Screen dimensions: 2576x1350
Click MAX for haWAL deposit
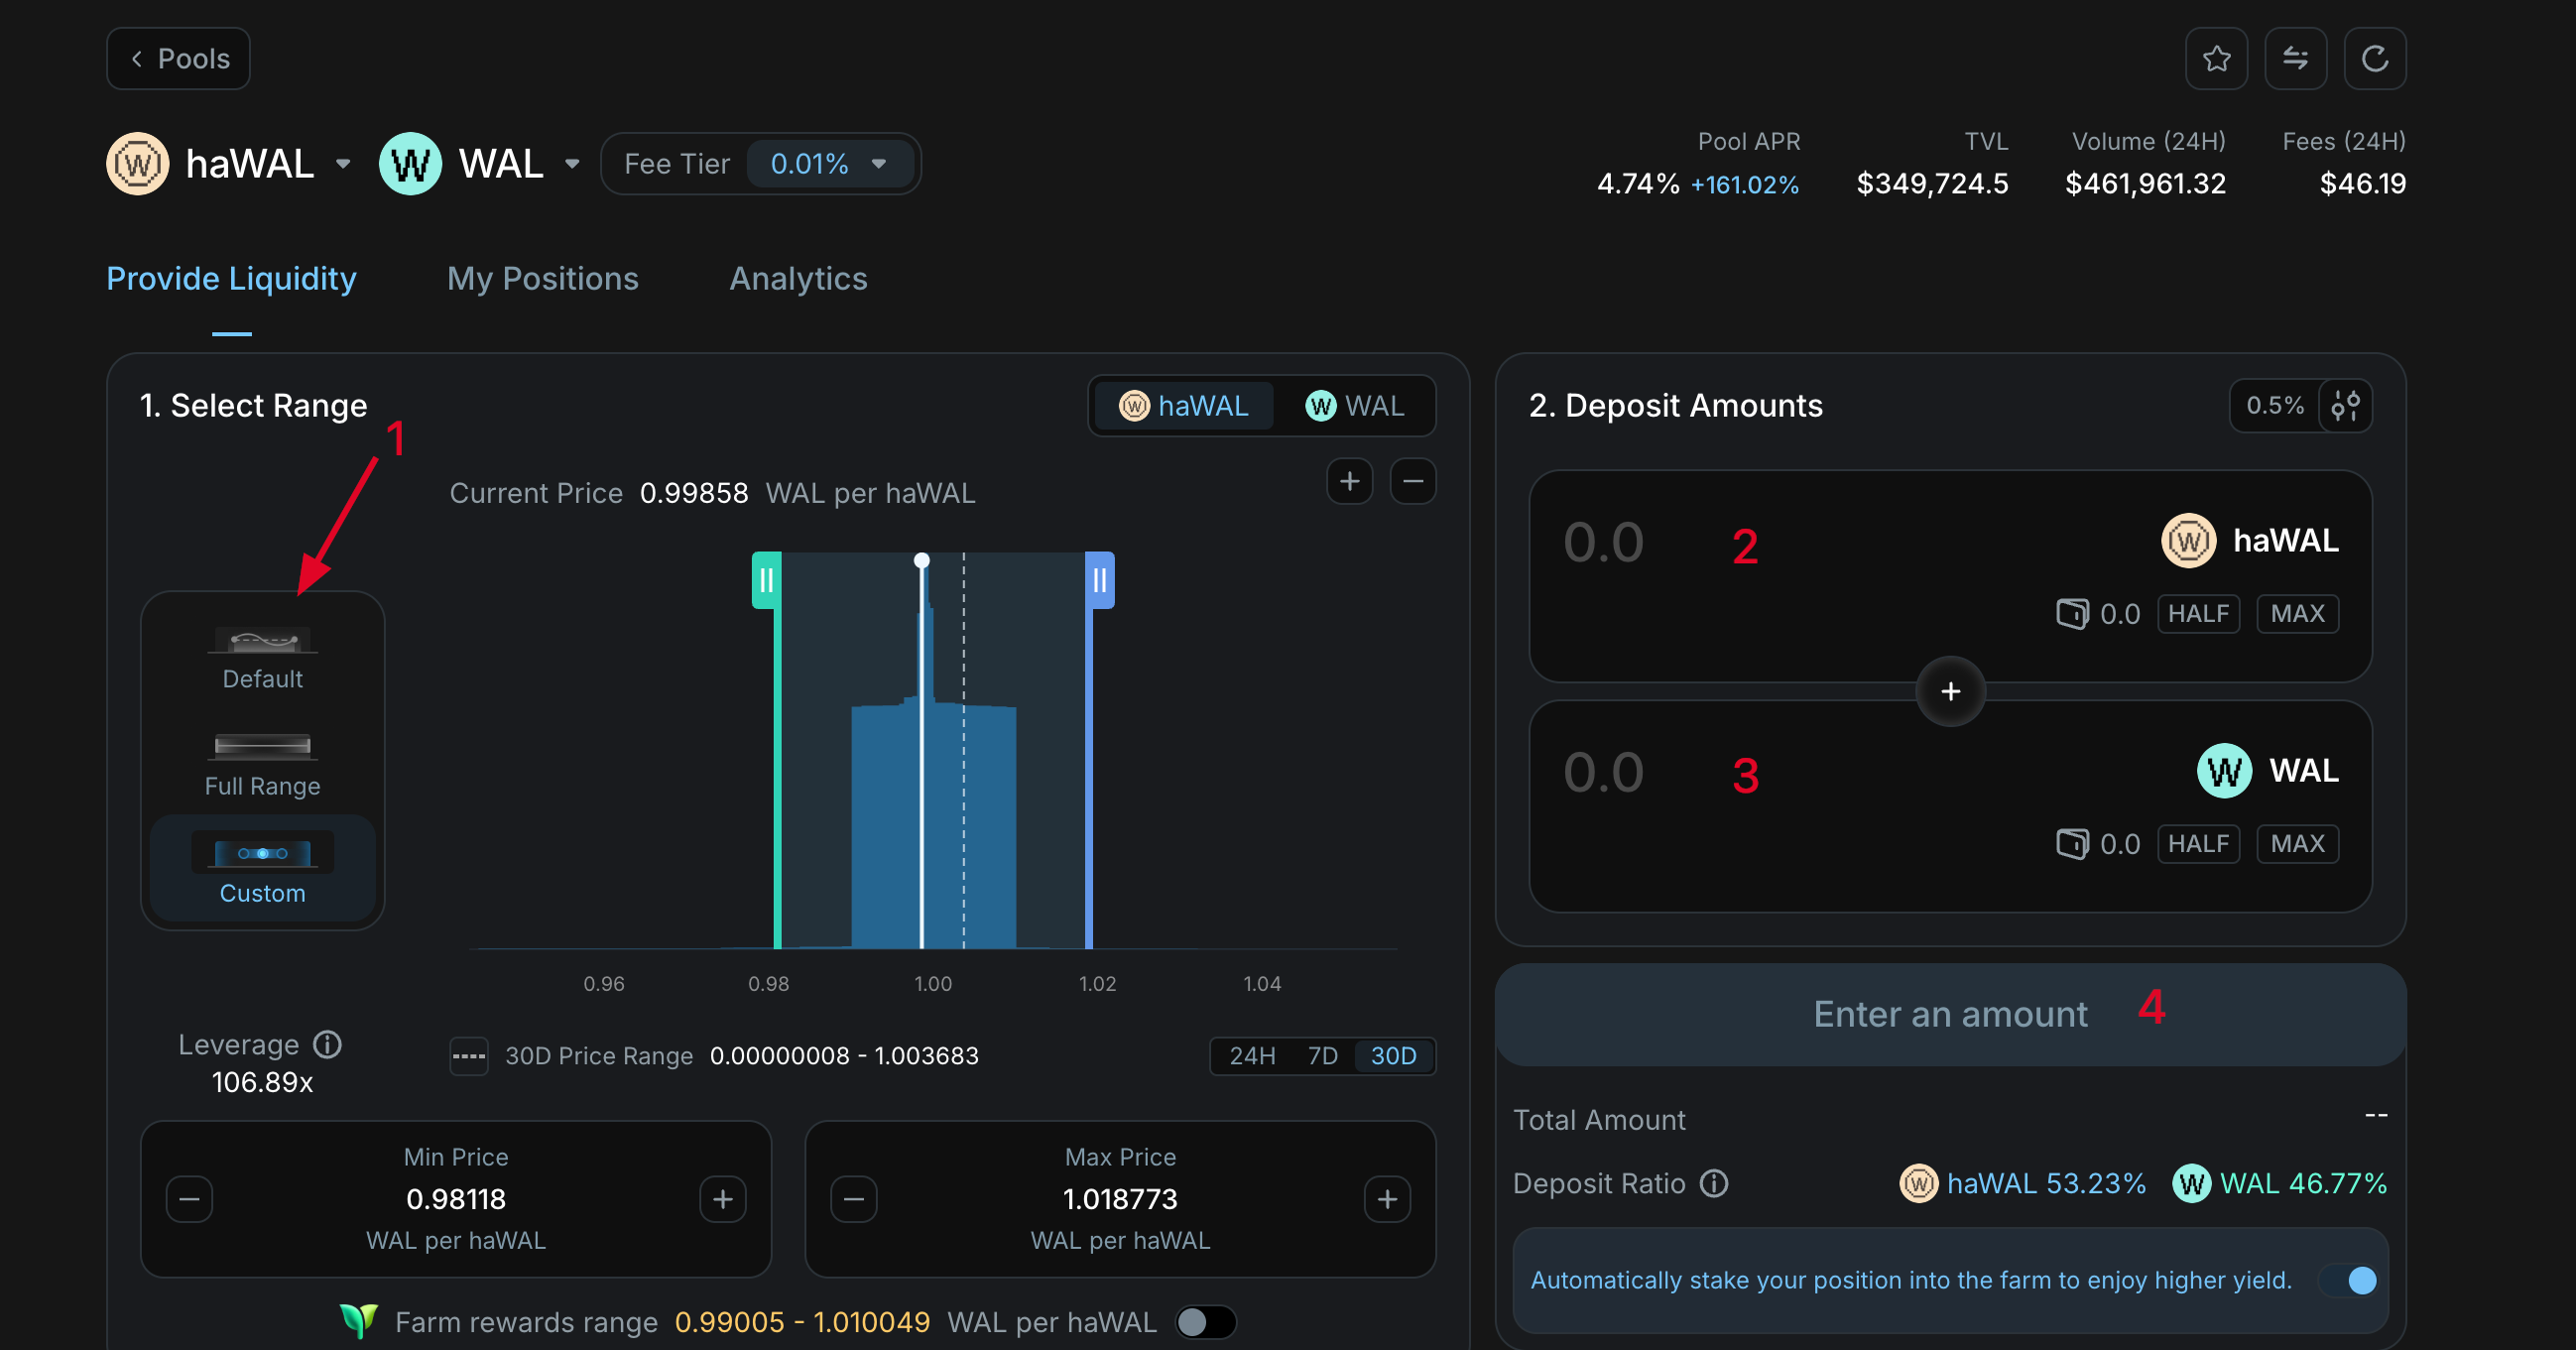(x=2297, y=614)
